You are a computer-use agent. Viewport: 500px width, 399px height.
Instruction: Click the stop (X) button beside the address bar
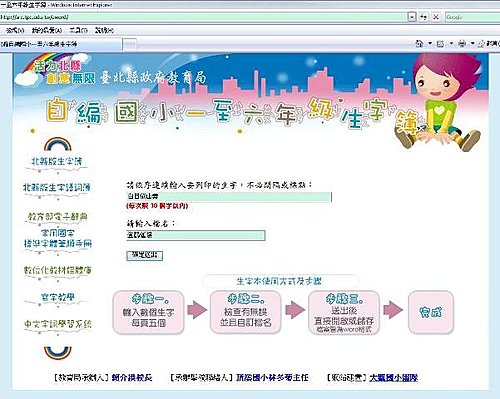(x=435, y=17)
